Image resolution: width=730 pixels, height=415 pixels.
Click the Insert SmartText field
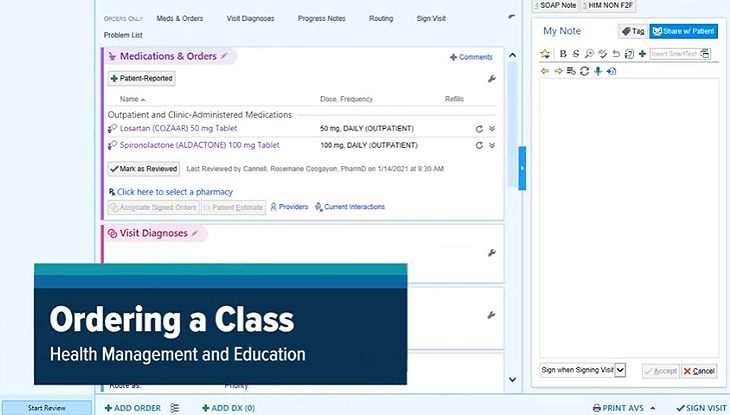coord(674,53)
